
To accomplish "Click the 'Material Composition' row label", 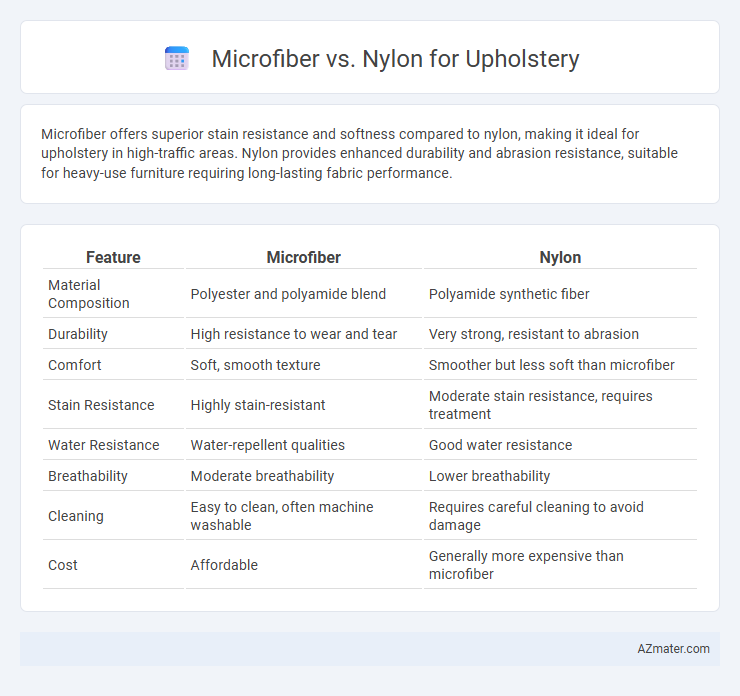I will click(89, 294).
